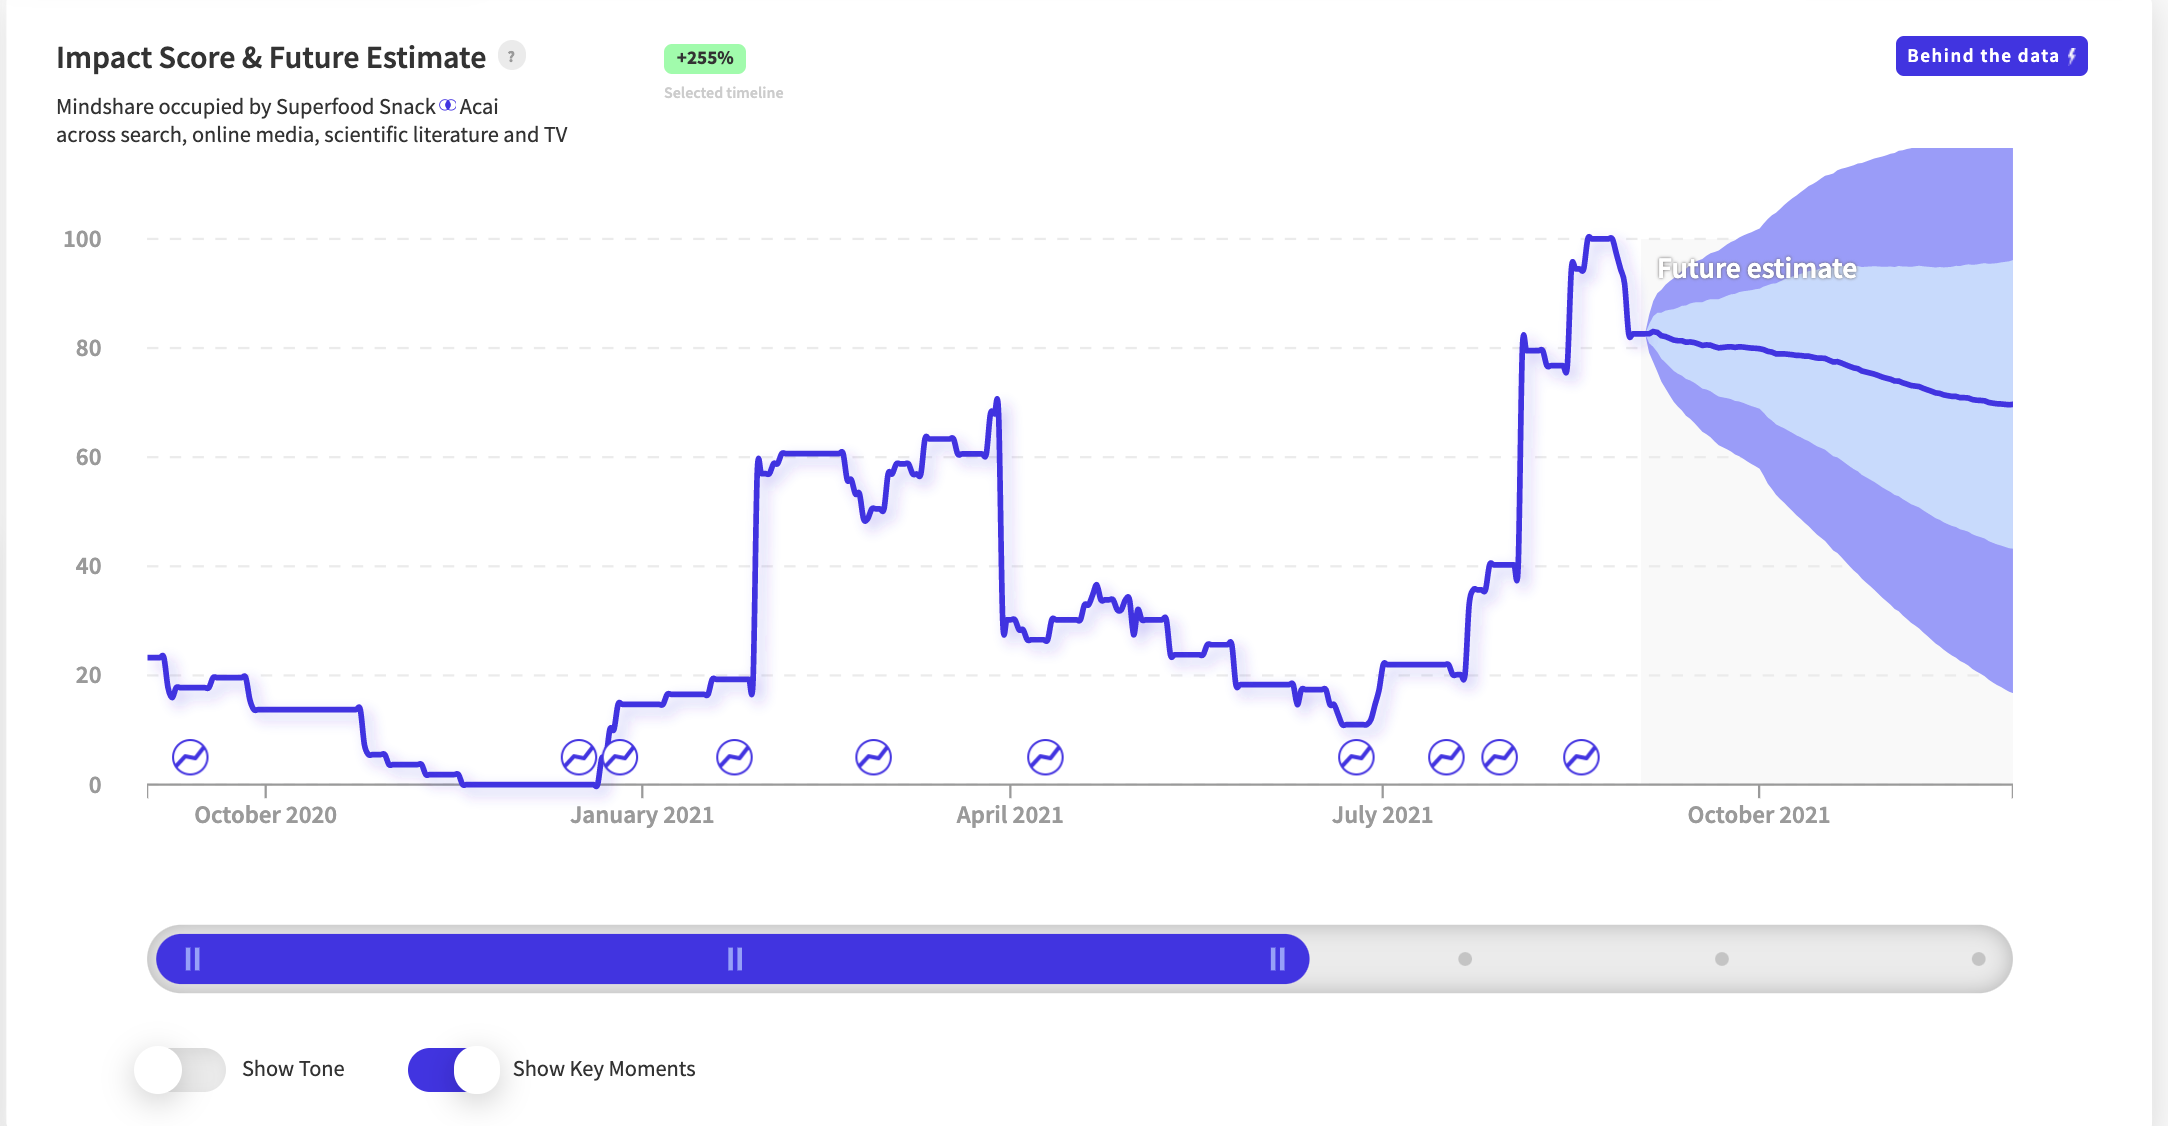
Task: Click the key moment icon near late January 2021
Action: pyautogui.click(x=734, y=757)
